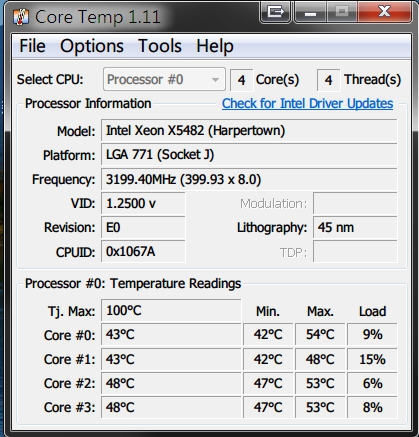
Task: Click the Tj. Max 100°C field
Action: pyautogui.click(x=171, y=311)
